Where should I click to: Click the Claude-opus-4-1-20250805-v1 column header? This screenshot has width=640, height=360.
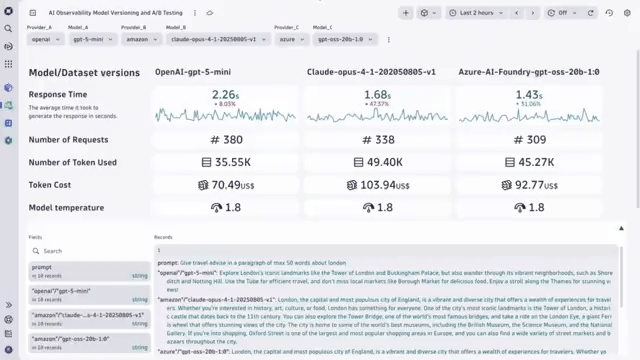371,72
